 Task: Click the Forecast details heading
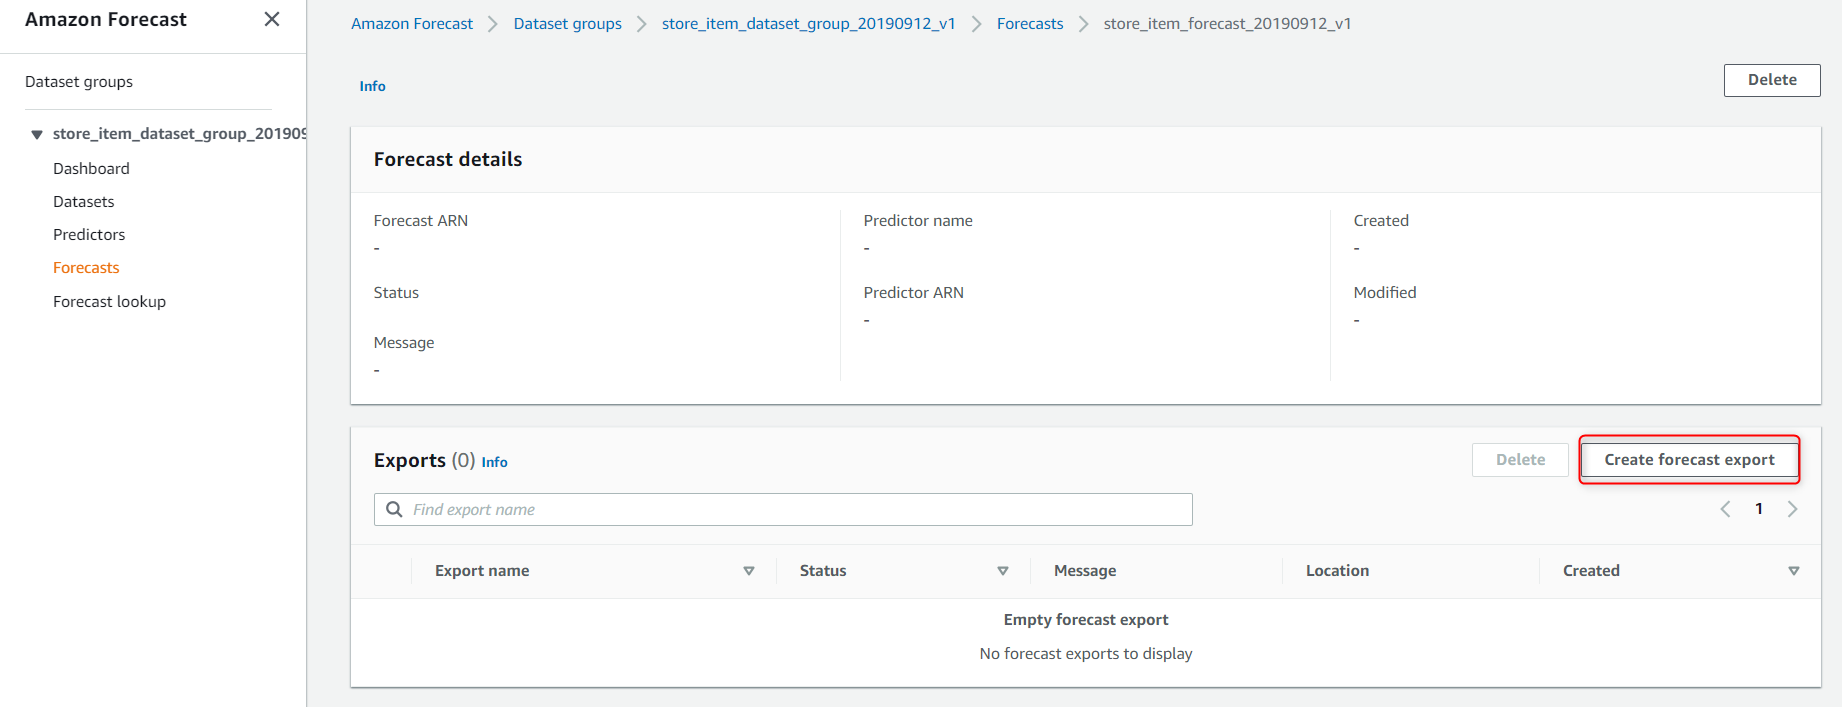pyautogui.click(x=448, y=159)
